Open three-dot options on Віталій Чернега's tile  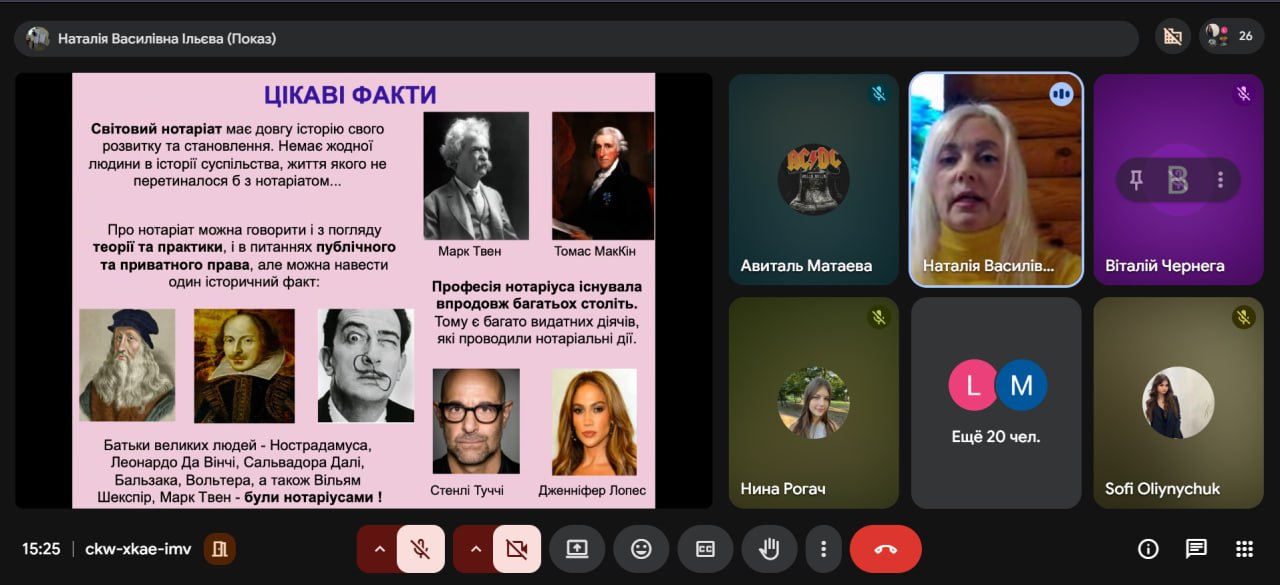click(1220, 180)
